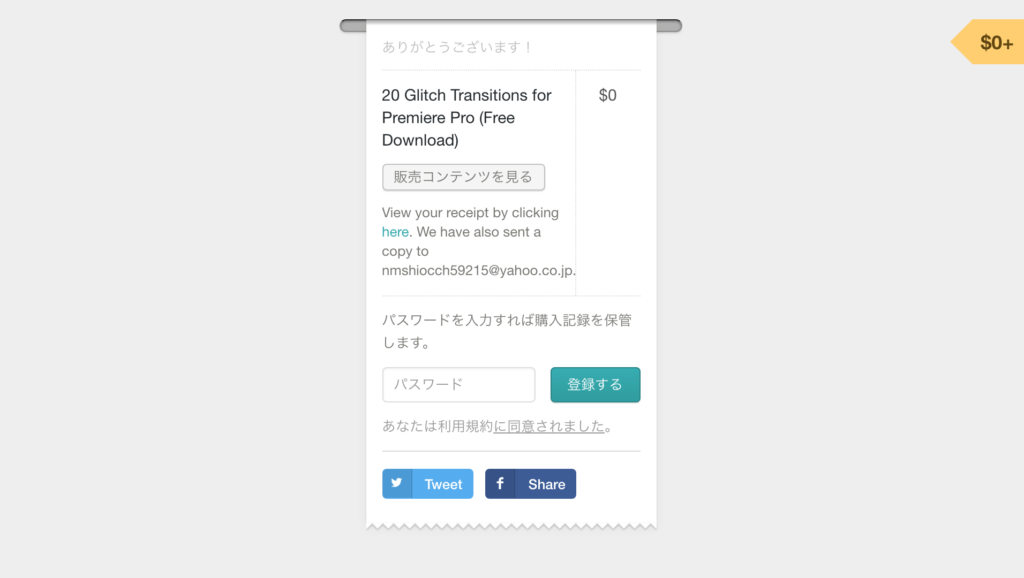Click the あなたは利用規約 text
This screenshot has height=578, width=1024.
click(x=438, y=426)
